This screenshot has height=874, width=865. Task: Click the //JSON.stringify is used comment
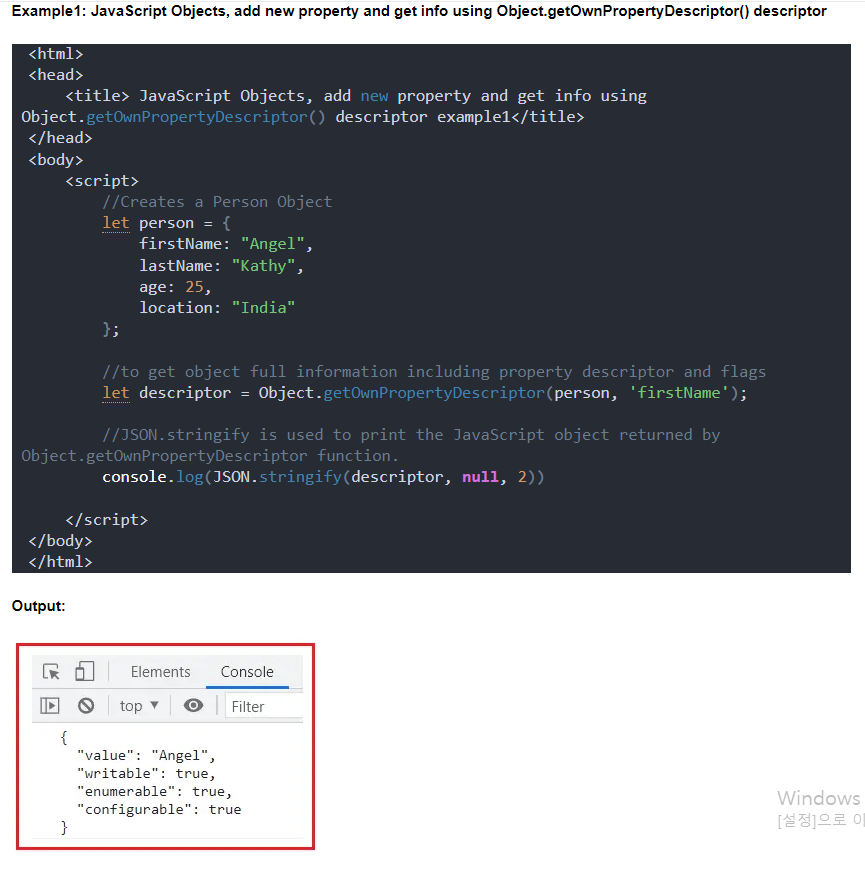(371, 445)
